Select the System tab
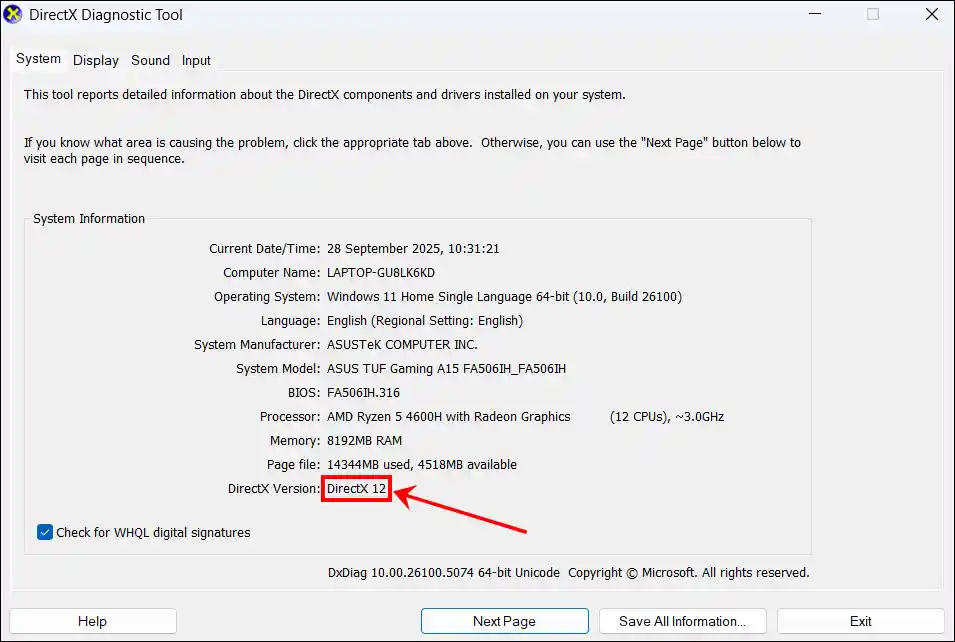 (x=38, y=58)
